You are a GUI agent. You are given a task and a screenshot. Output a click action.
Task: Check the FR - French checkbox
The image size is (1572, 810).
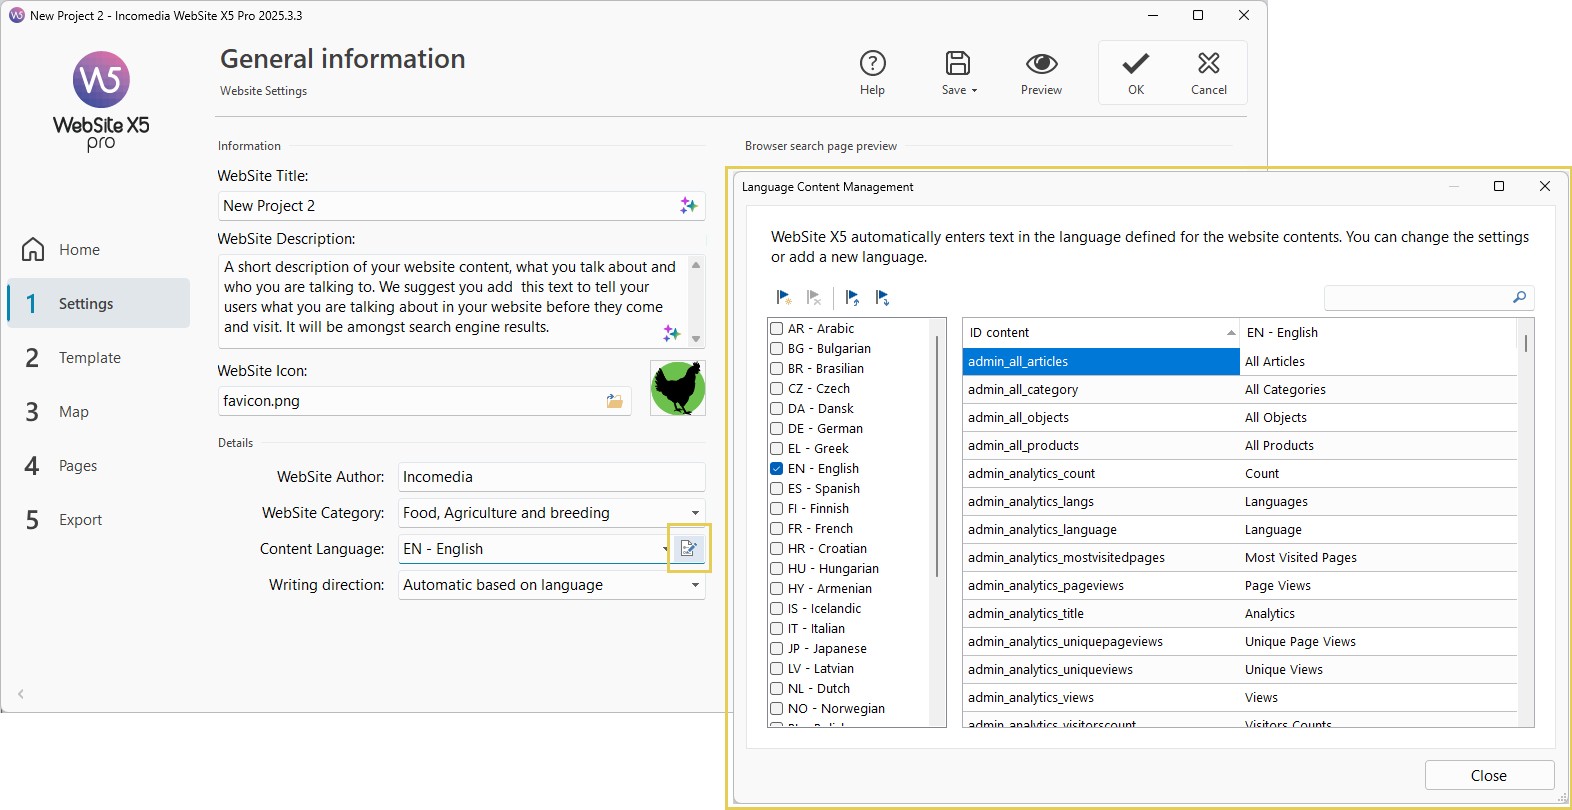(776, 528)
